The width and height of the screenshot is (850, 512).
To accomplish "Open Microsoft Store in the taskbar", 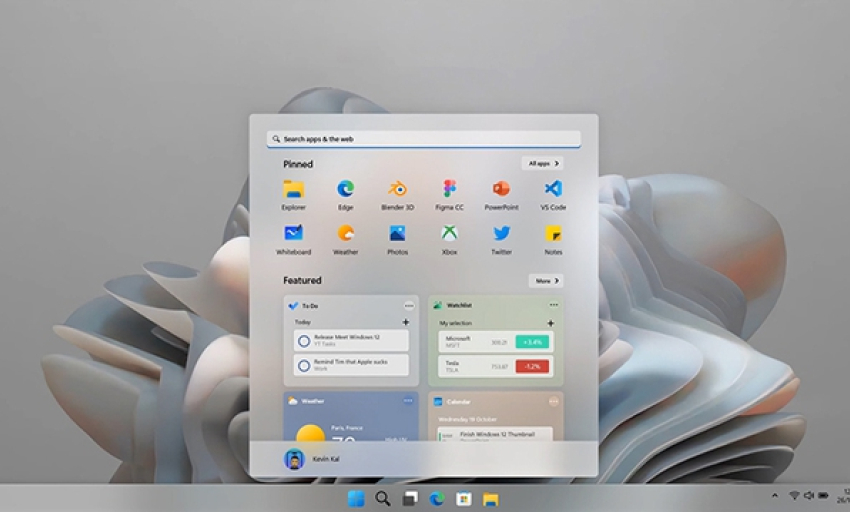I will [463, 498].
